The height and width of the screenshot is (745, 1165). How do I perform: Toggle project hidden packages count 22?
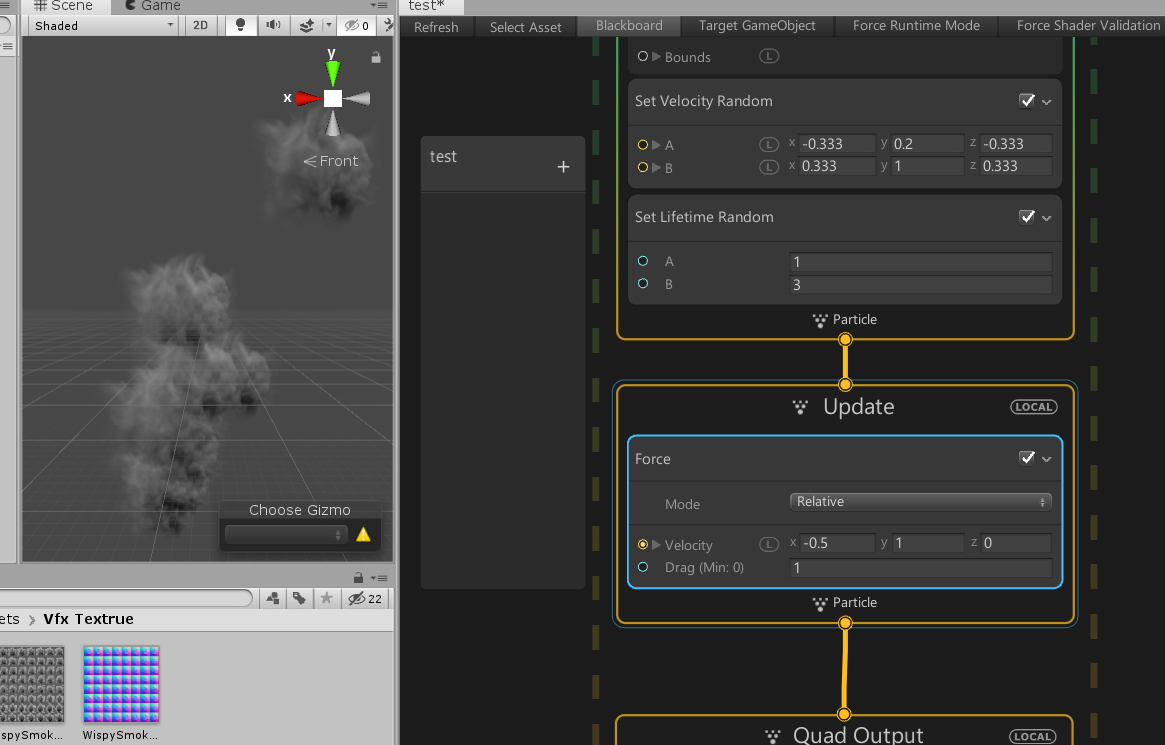pos(366,598)
